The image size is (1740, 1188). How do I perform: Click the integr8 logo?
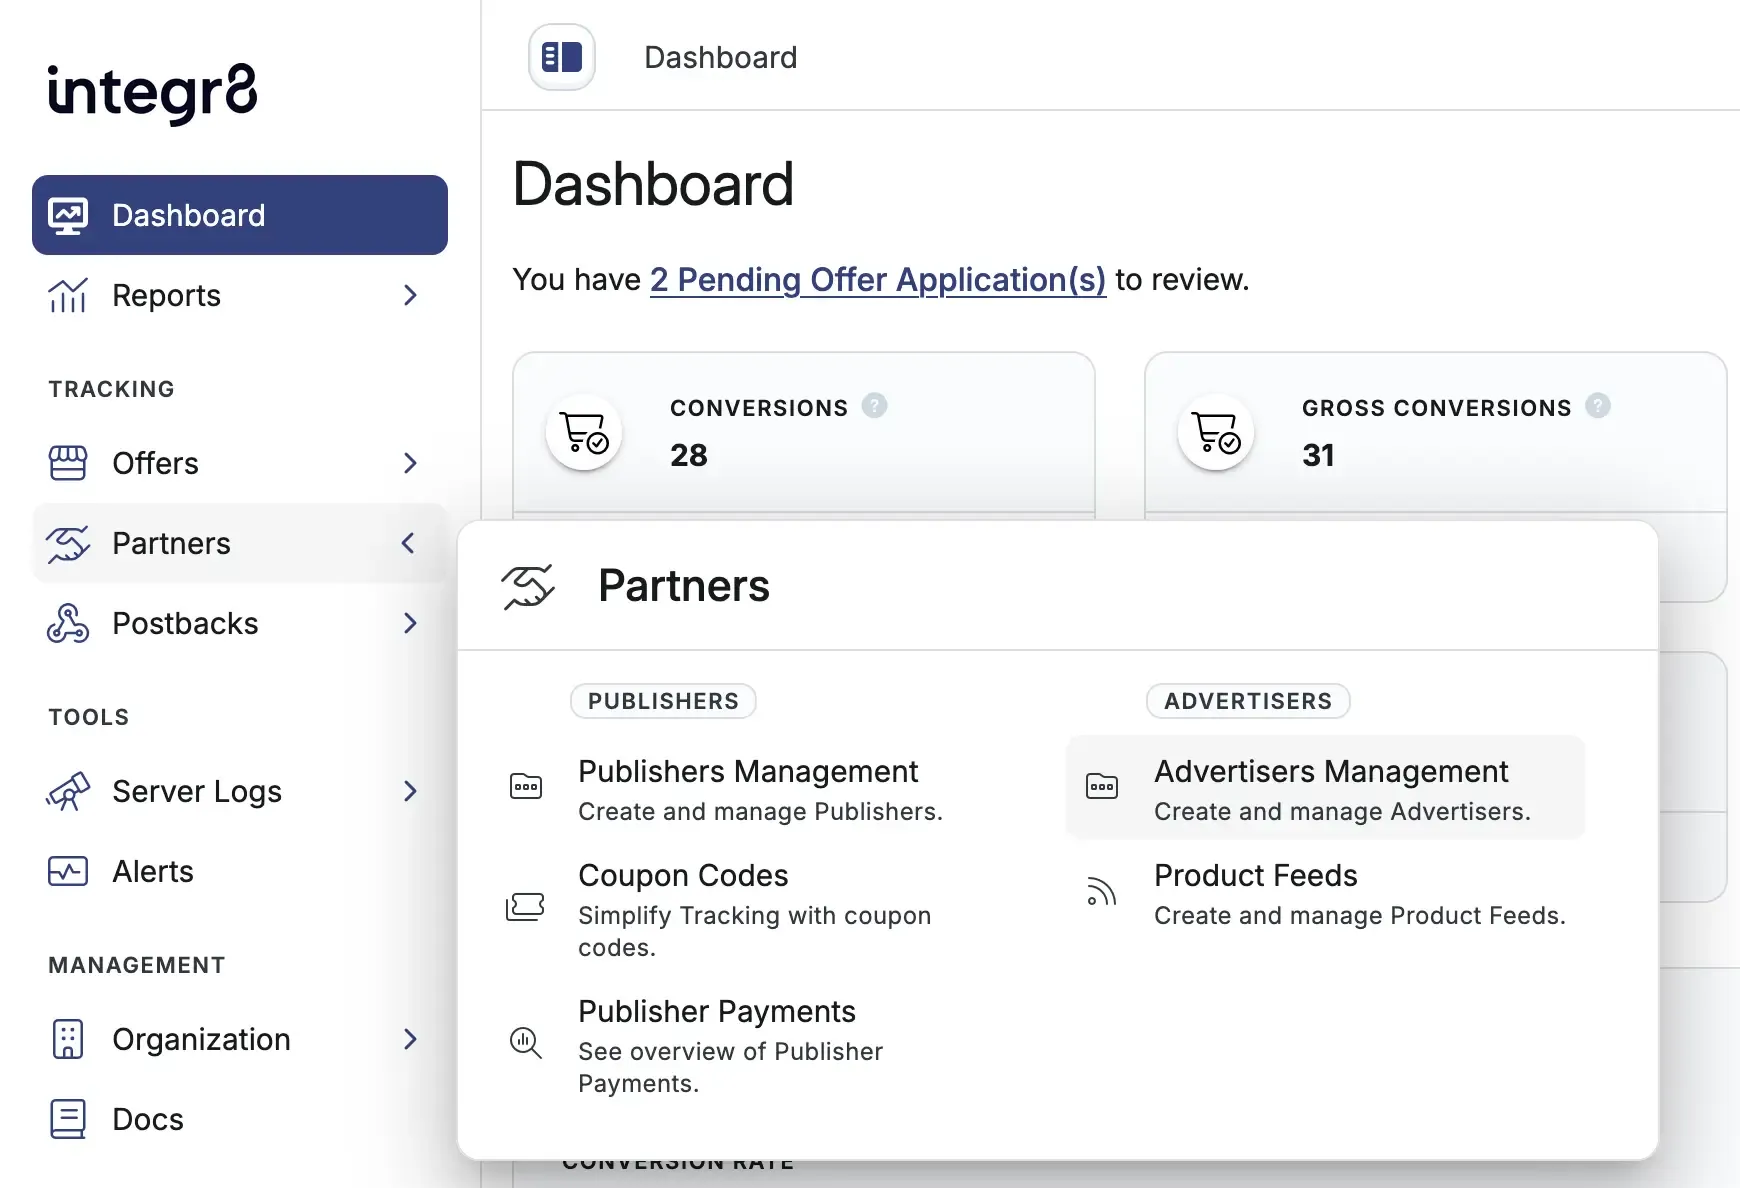tap(152, 93)
